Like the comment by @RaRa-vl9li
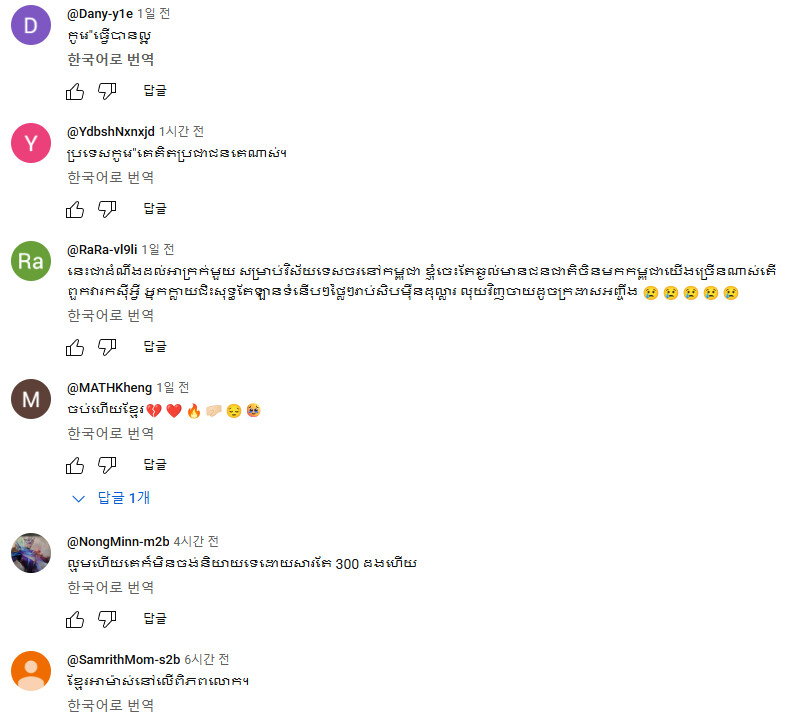 tap(75, 347)
